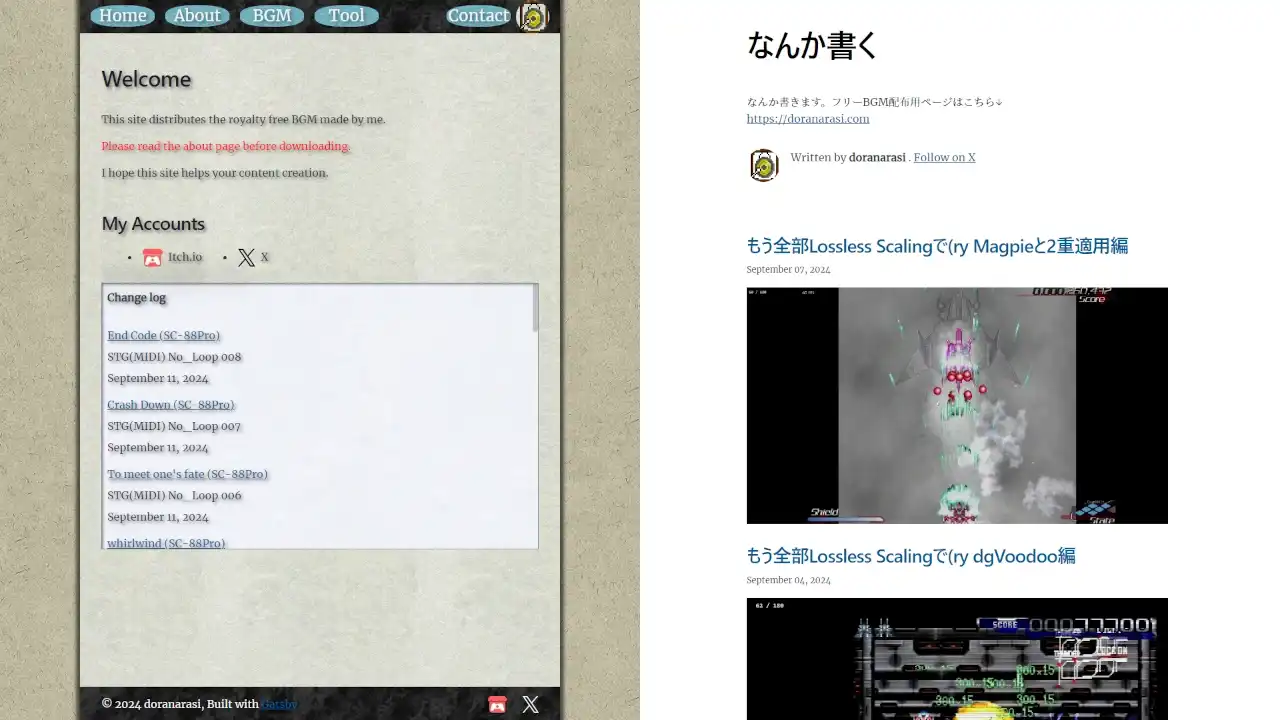Open the BGM menu item
The width and height of the screenshot is (1280, 720).
click(272, 16)
